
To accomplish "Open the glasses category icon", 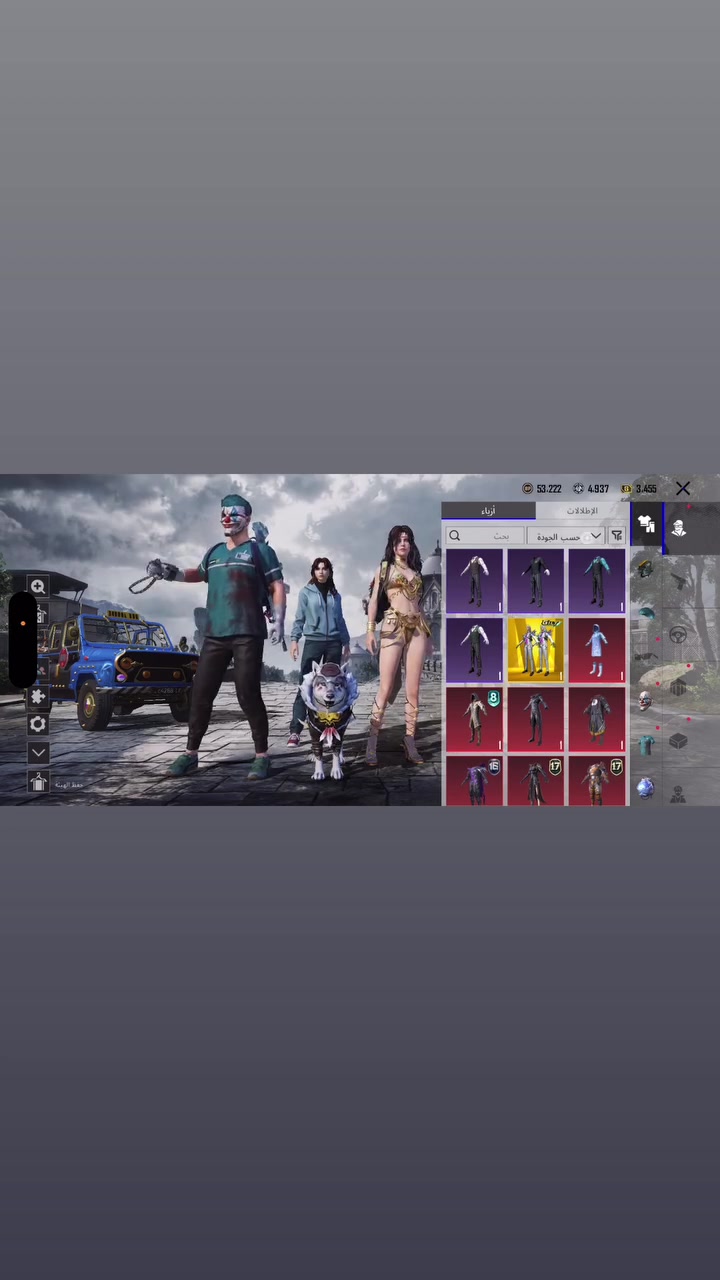I will 645,657.
